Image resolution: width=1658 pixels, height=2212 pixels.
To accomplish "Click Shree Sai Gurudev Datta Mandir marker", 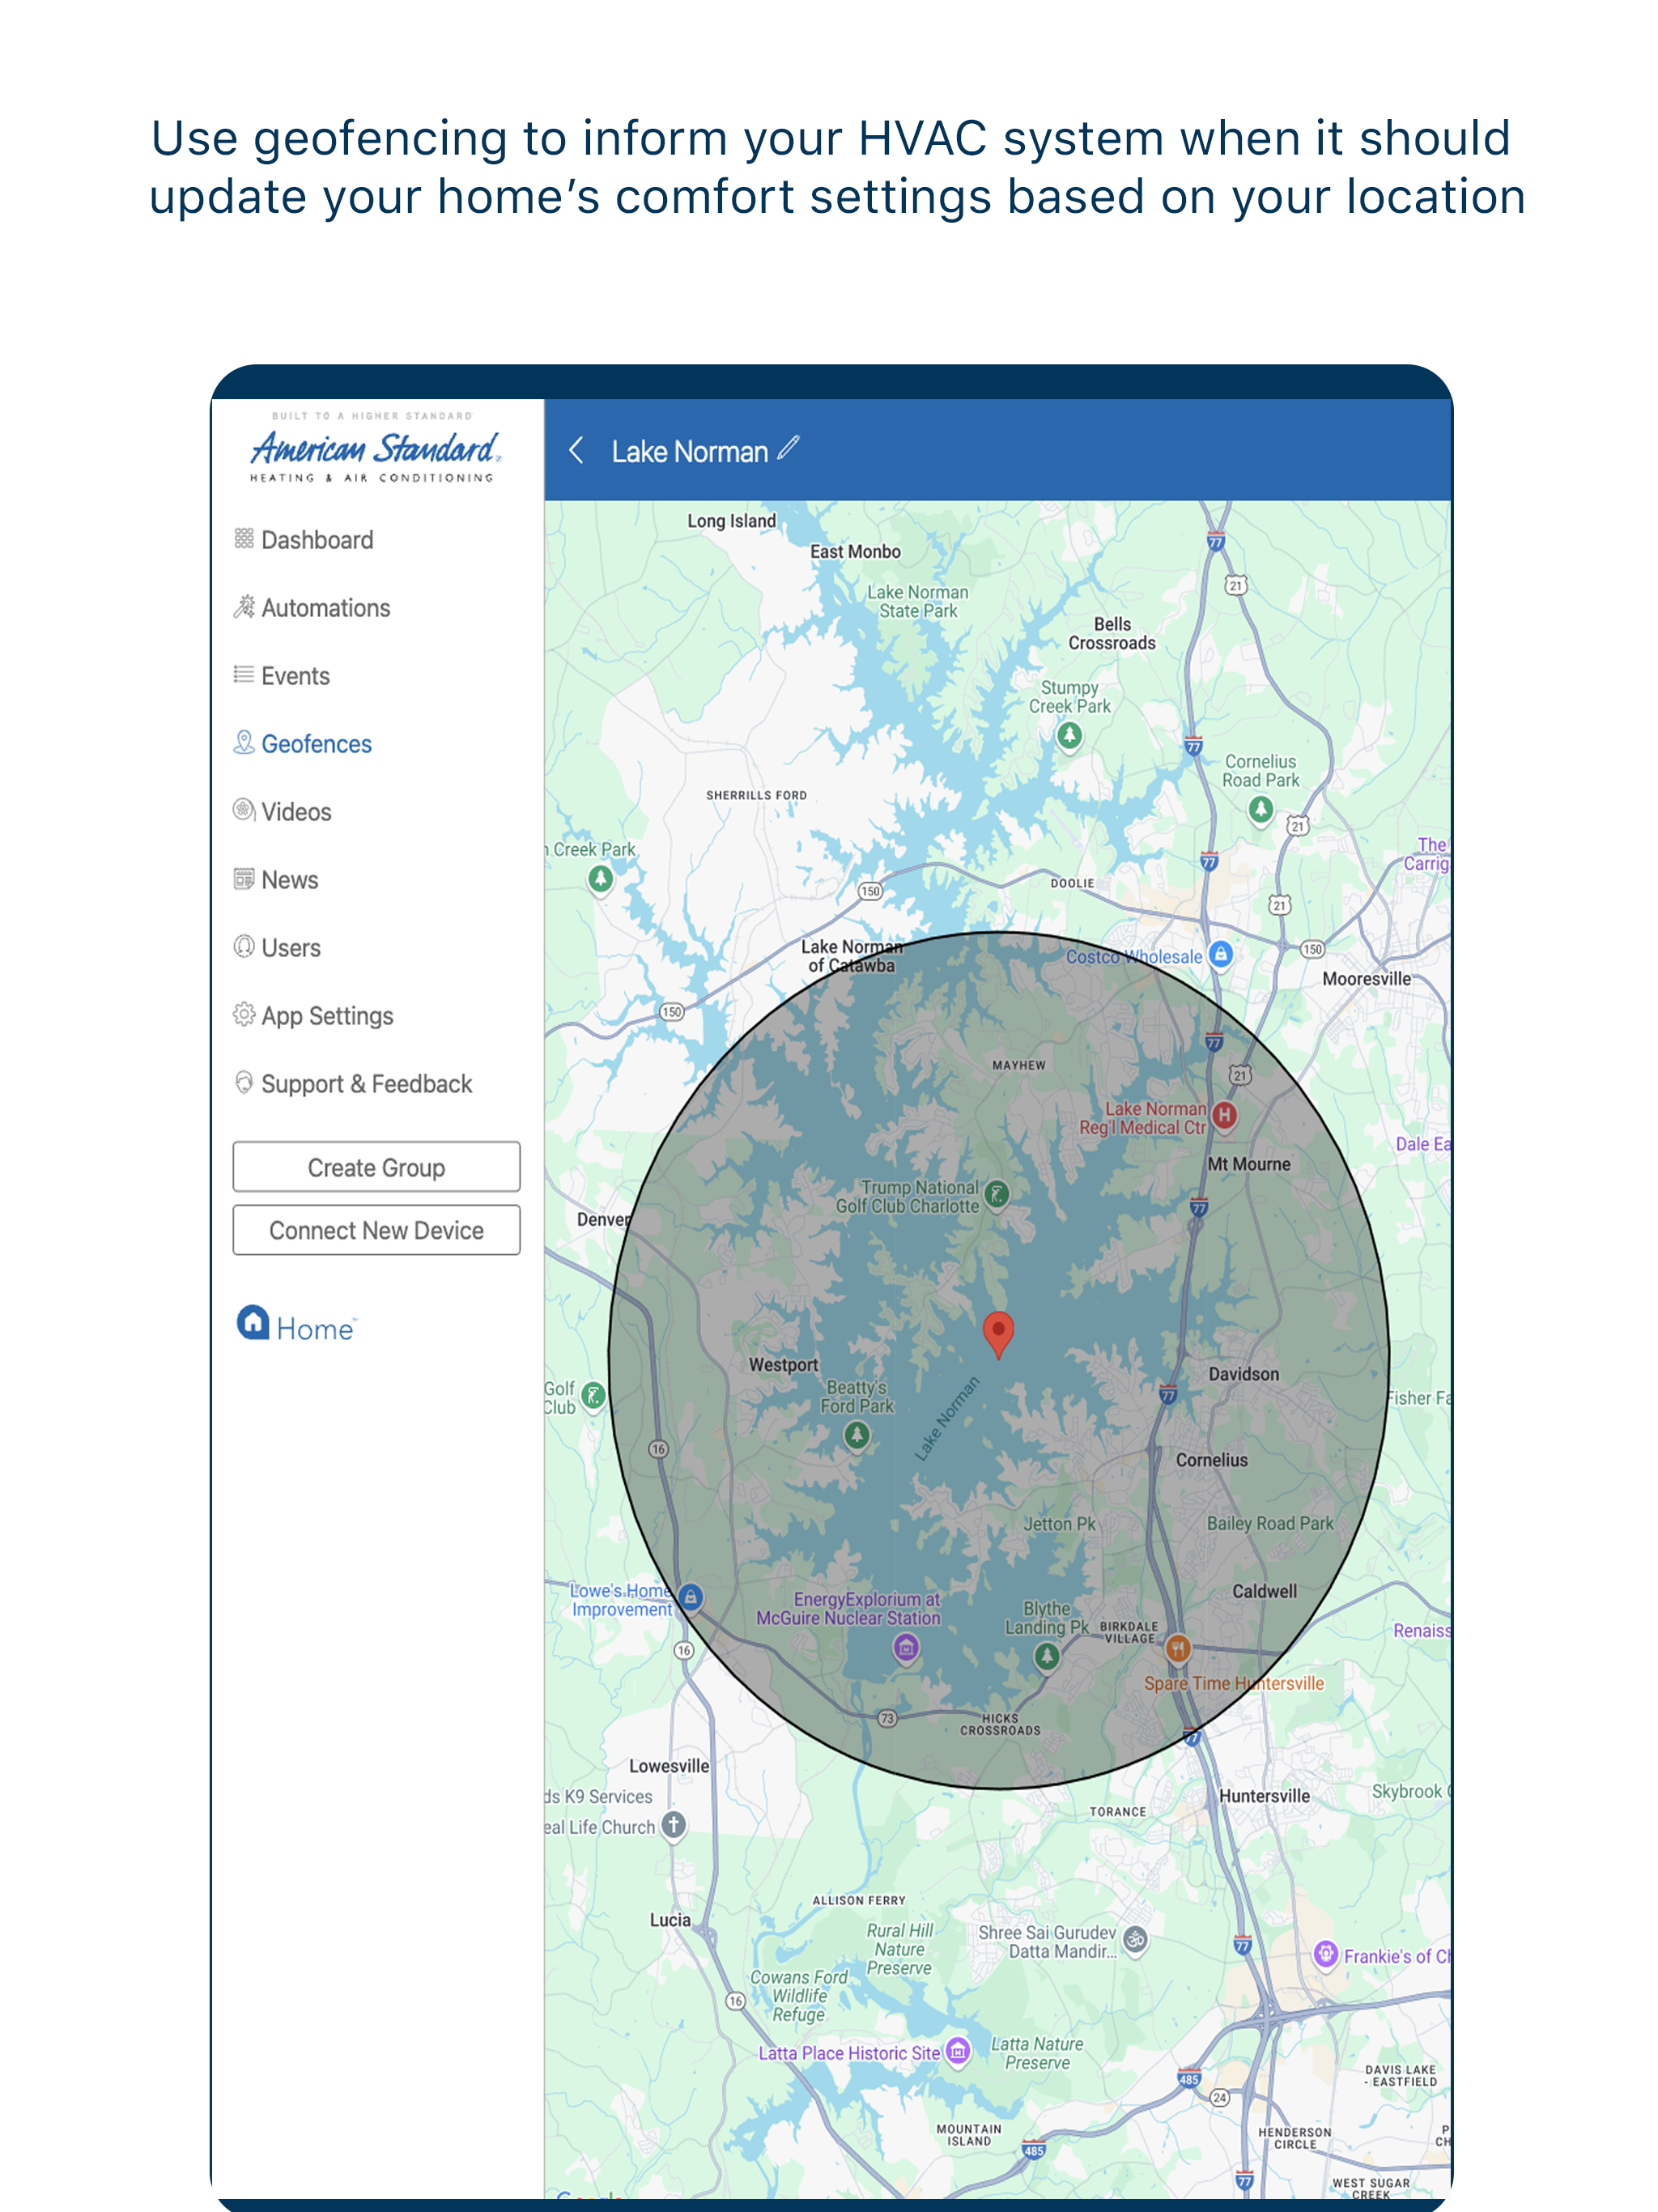I will pyautogui.click(x=1135, y=1940).
